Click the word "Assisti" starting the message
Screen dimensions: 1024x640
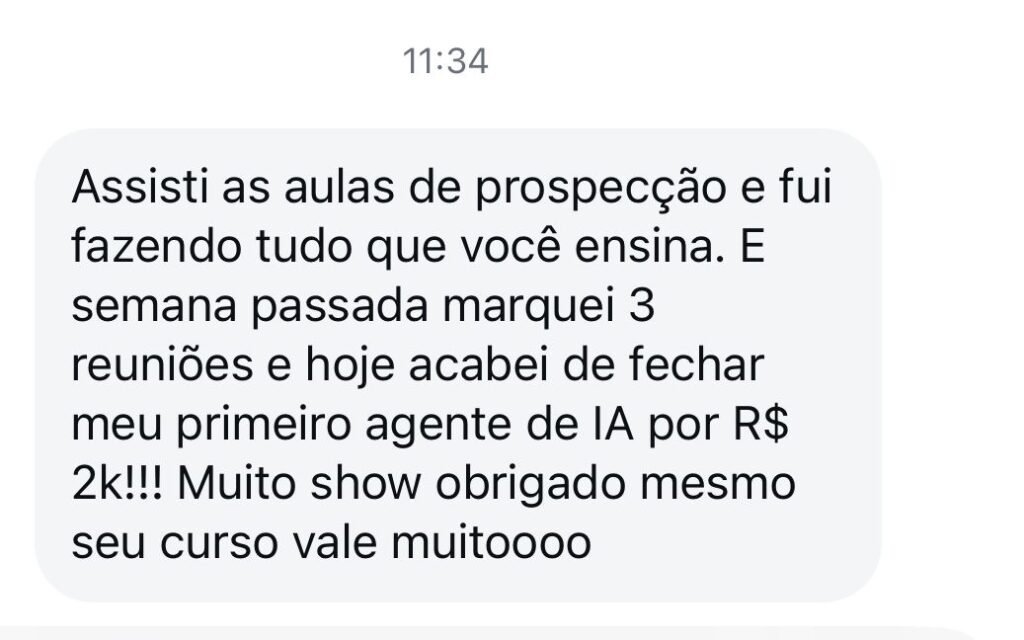click(140, 187)
